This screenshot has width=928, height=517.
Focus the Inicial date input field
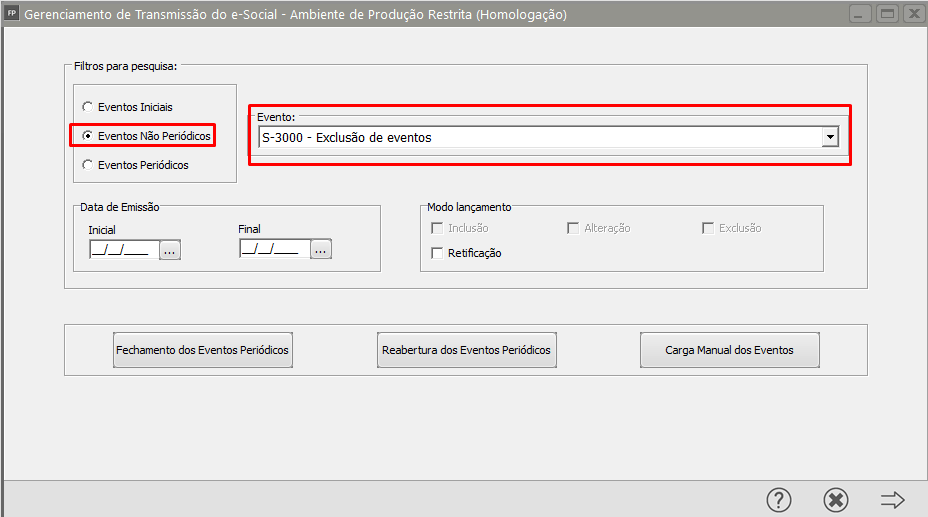click(120, 250)
